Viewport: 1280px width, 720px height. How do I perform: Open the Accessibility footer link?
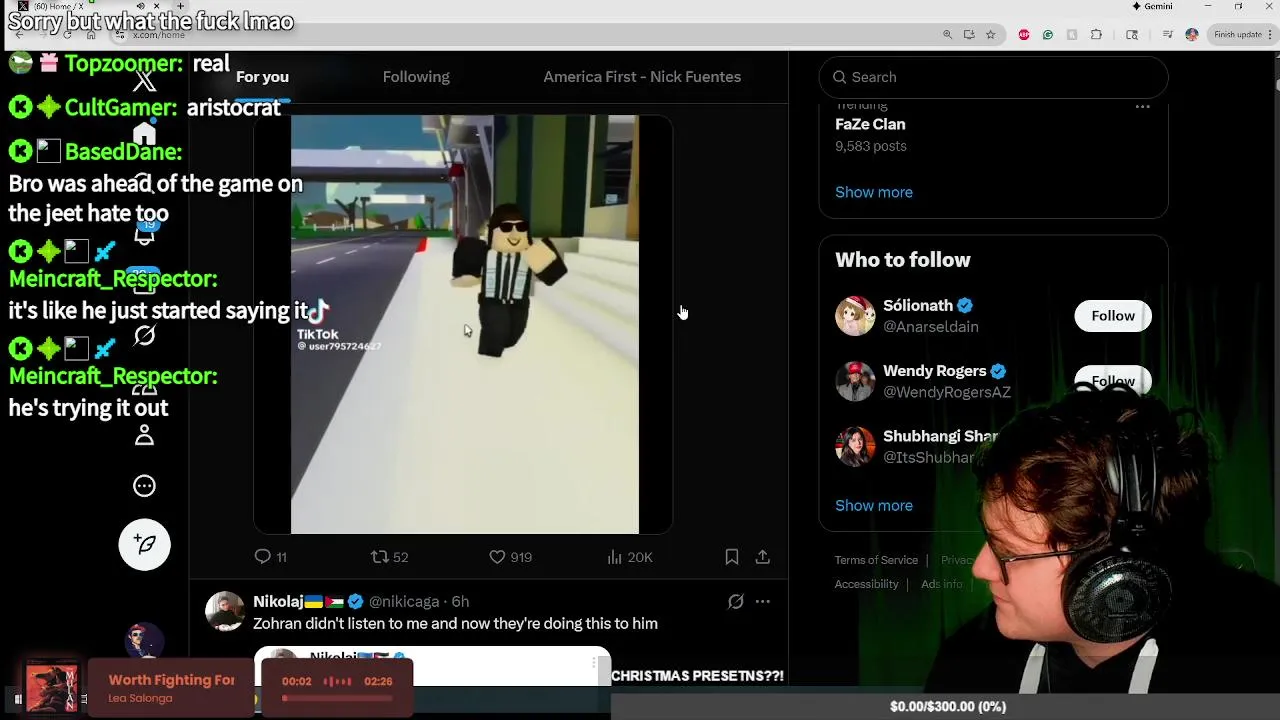tap(866, 584)
